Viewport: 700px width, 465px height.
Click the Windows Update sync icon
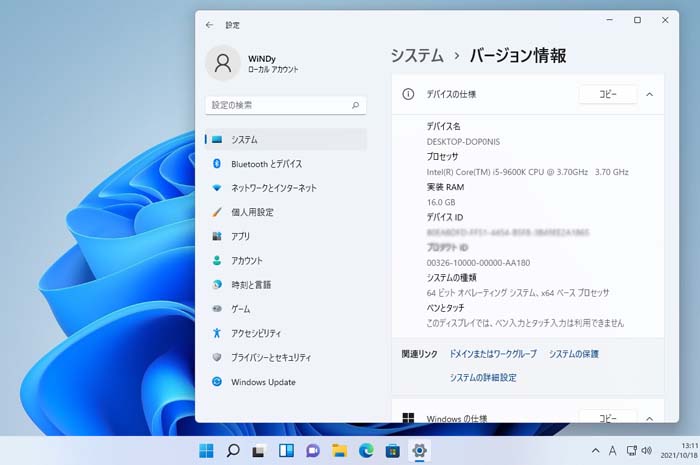point(217,382)
